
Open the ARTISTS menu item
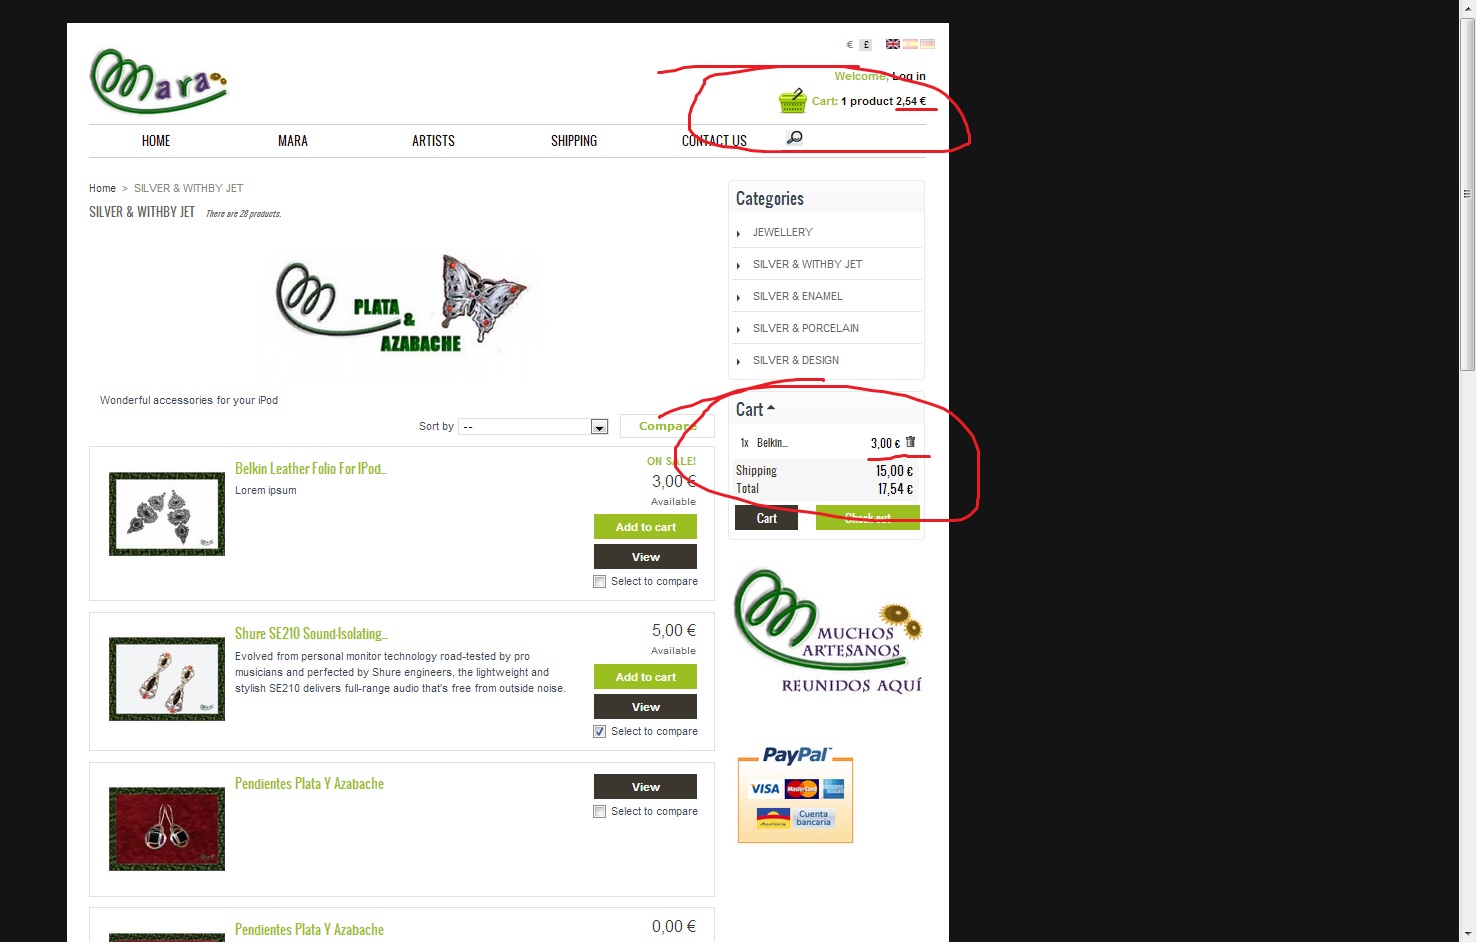[x=433, y=141]
